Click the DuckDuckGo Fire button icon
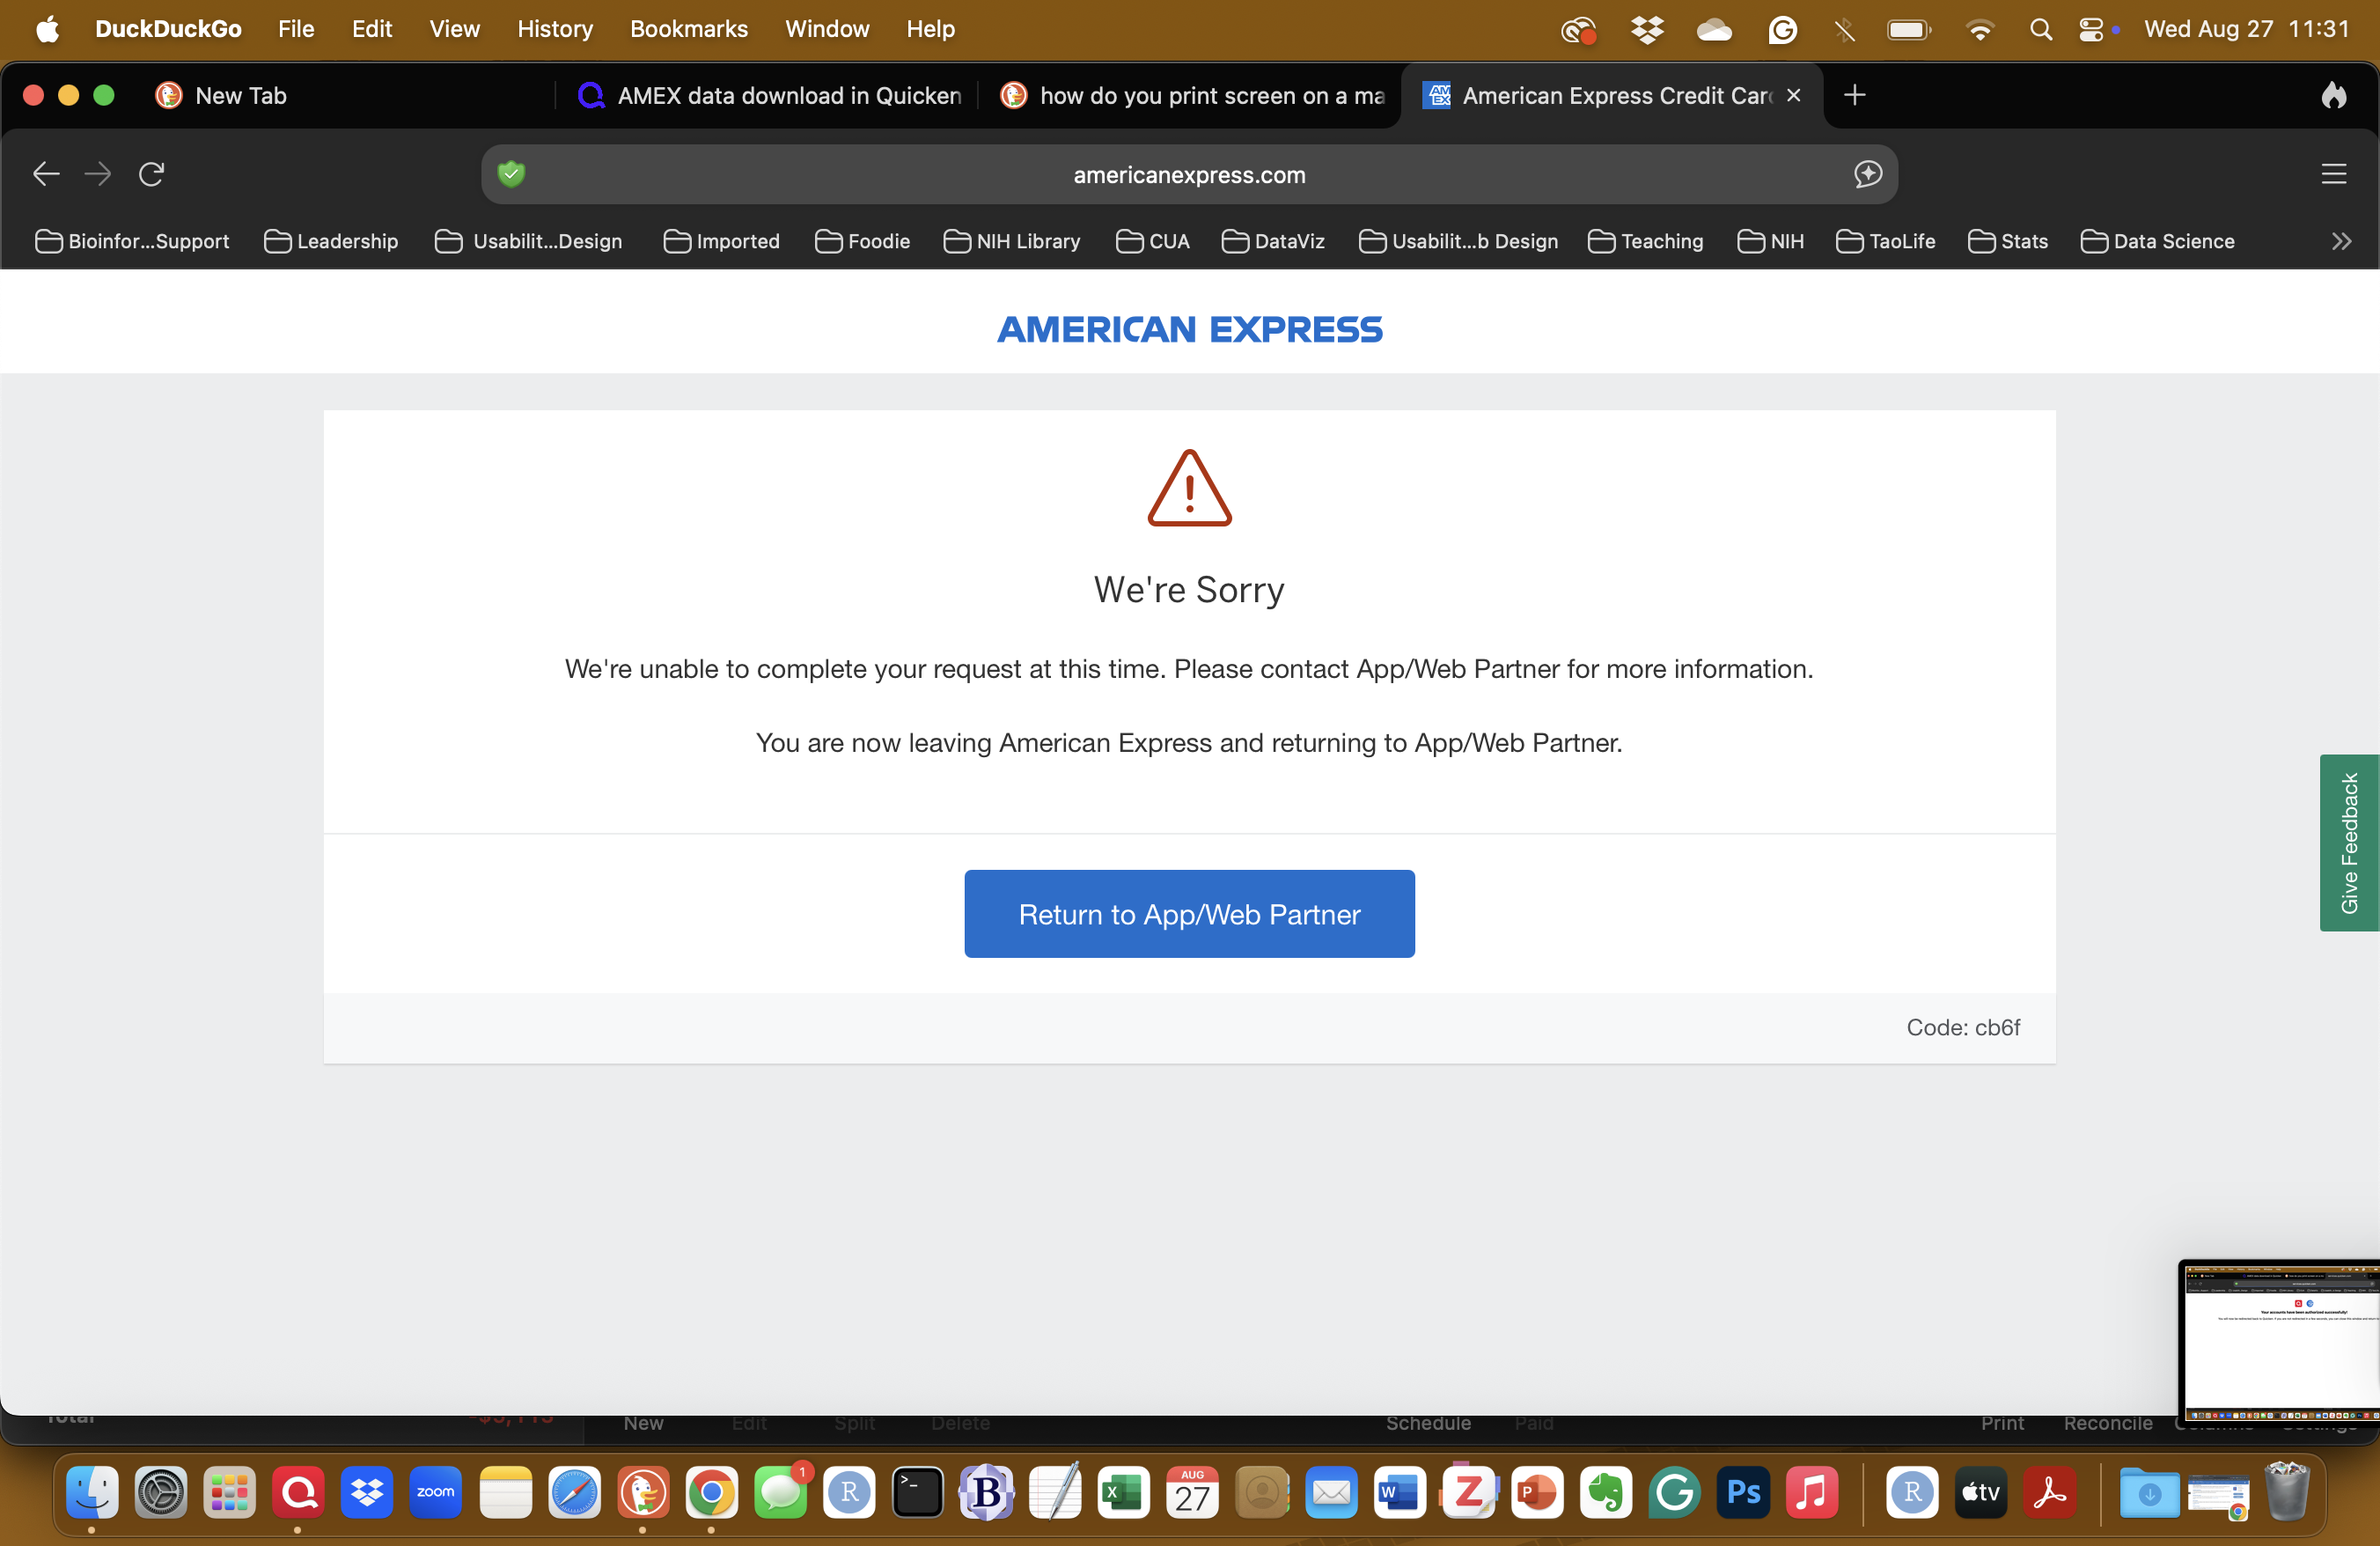Viewport: 2380px width, 1546px height. click(x=2333, y=95)
